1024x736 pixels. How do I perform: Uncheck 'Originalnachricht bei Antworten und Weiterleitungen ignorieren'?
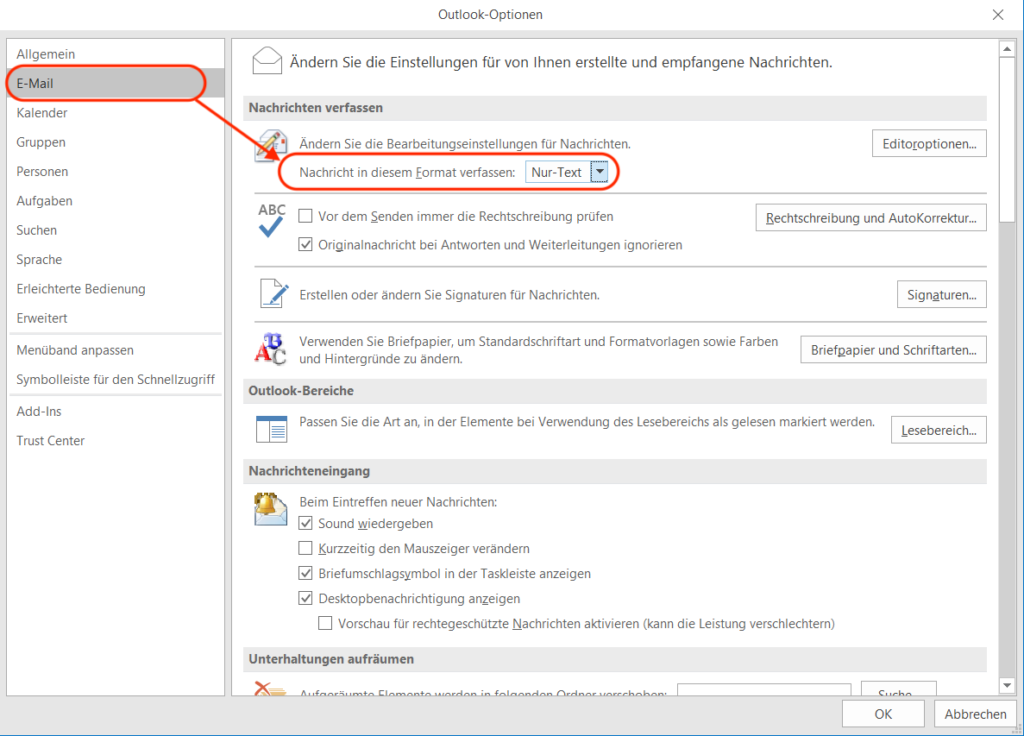(x=305, y=245)
